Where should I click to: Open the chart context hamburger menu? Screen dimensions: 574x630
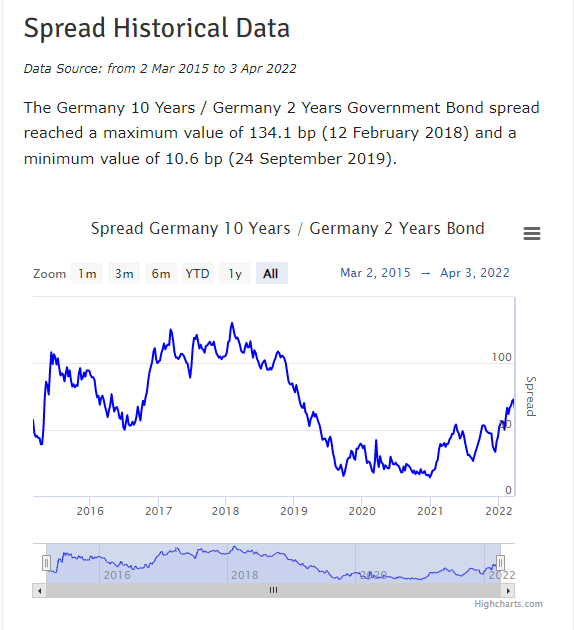[531, 233]
